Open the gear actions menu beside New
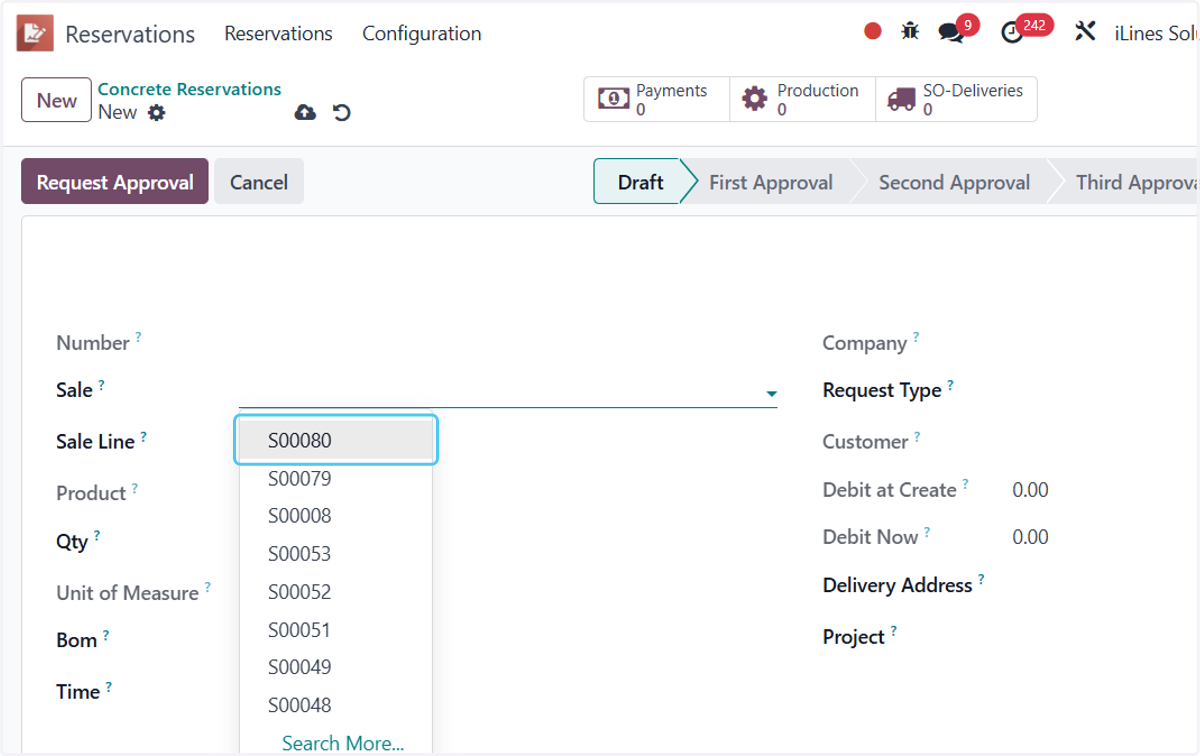Screen dimensions: 1200x756 pyautogui.click(x=156, y=113)
